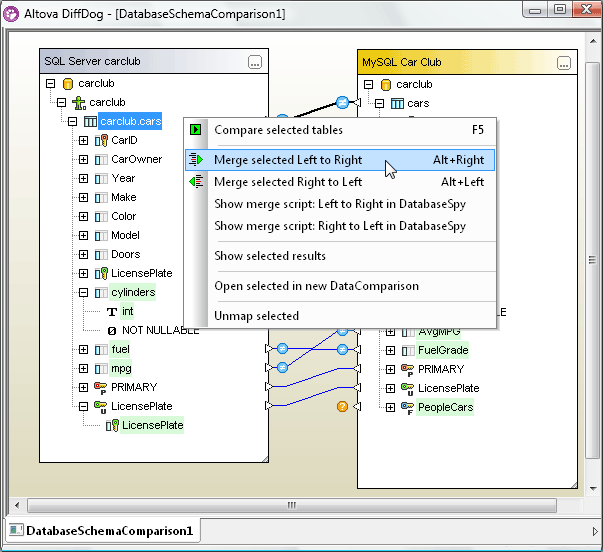Click the left LicensePlate unique key icon
Viewport: 603px width, 552px height.
(101, 407)
